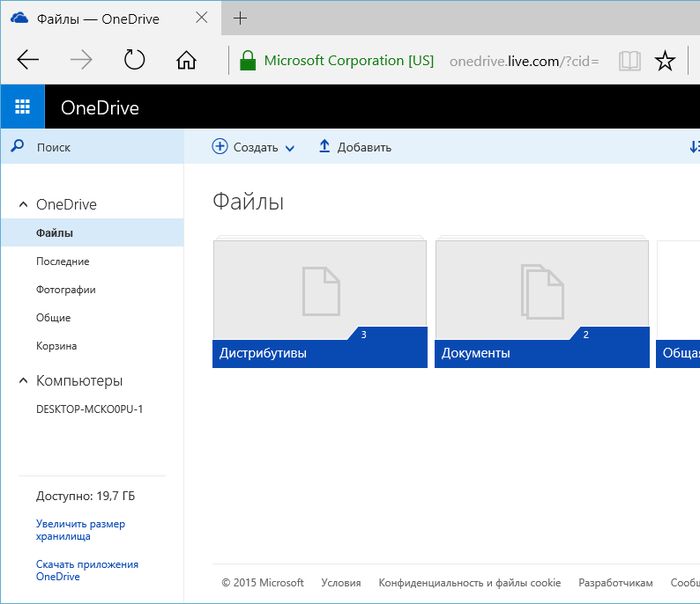Open the Создать dropdown menu
Viewport: 700px width, 604px height.
(x=254, y=147)
